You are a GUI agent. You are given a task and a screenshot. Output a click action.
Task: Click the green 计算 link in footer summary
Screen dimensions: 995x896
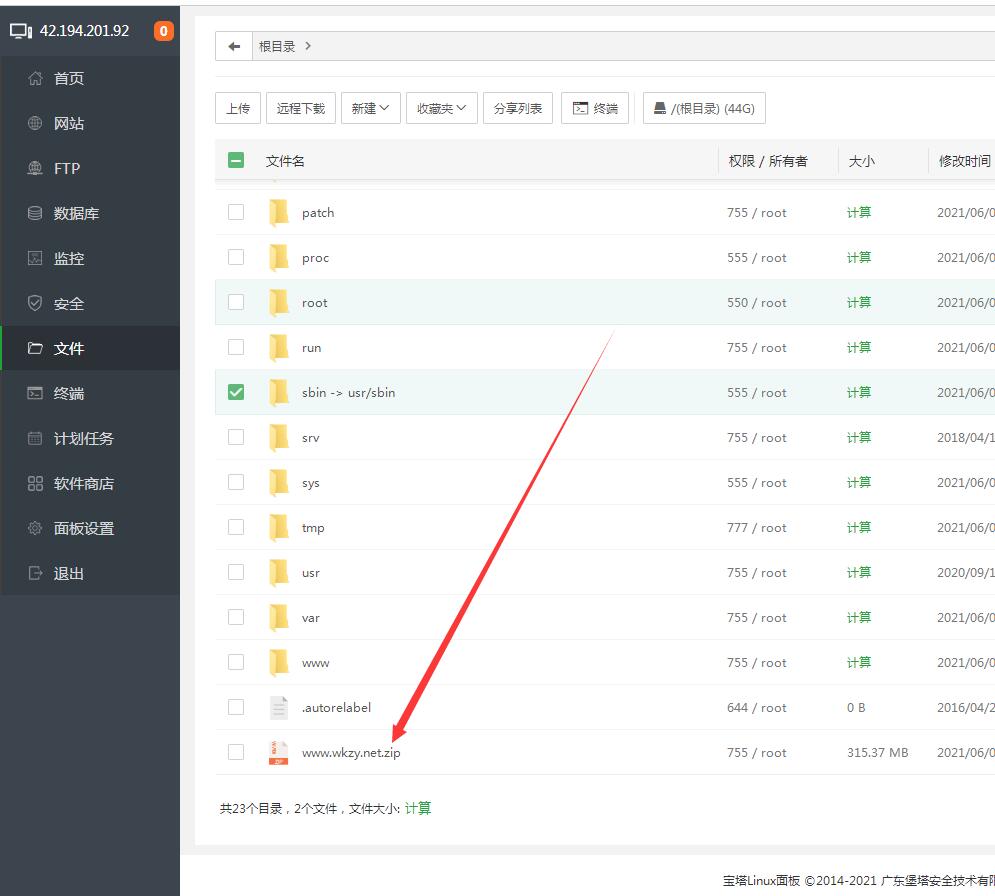pos(418,808)
